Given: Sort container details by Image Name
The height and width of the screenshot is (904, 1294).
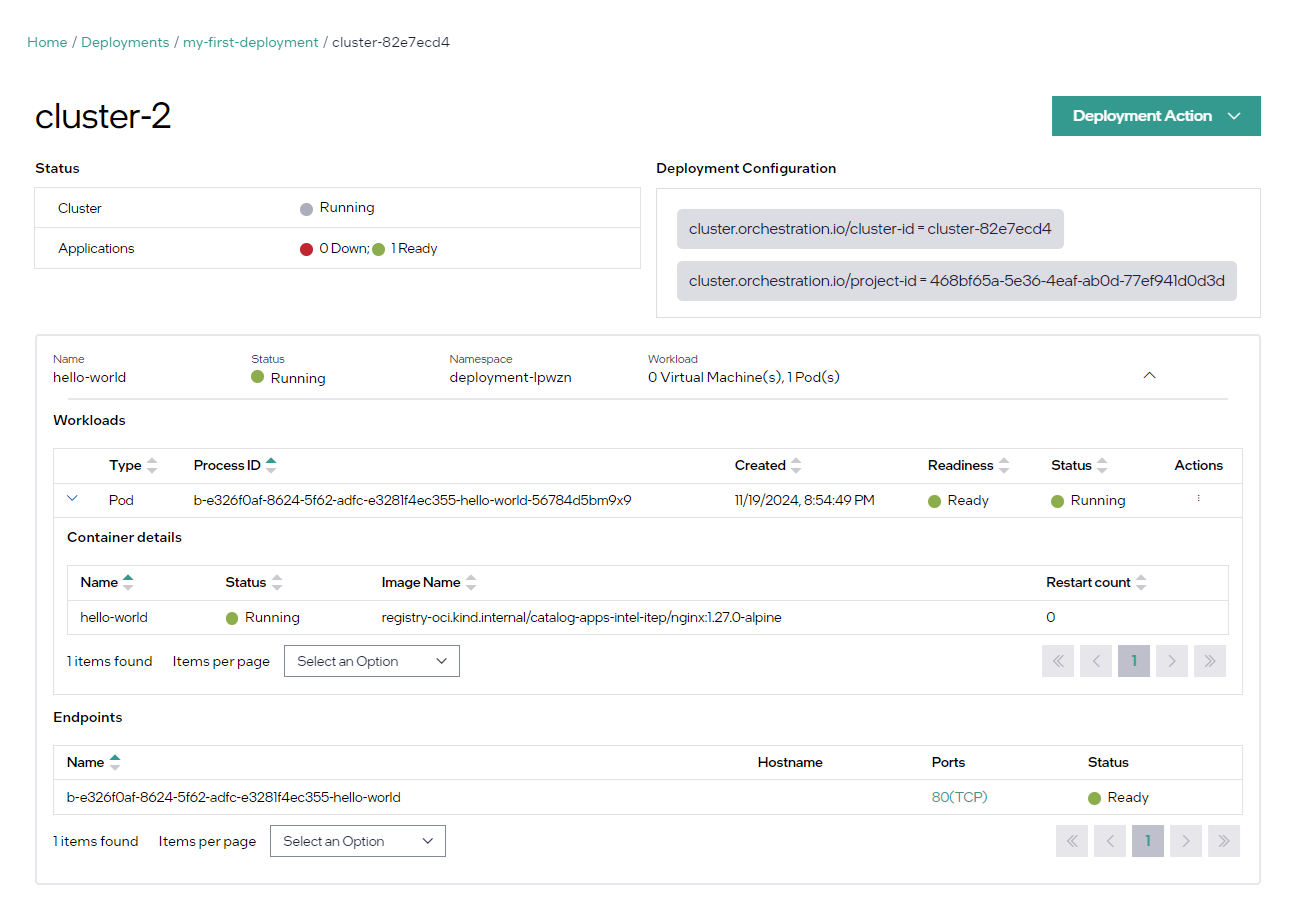Looking at the screenshot, I should pos(471,583).
